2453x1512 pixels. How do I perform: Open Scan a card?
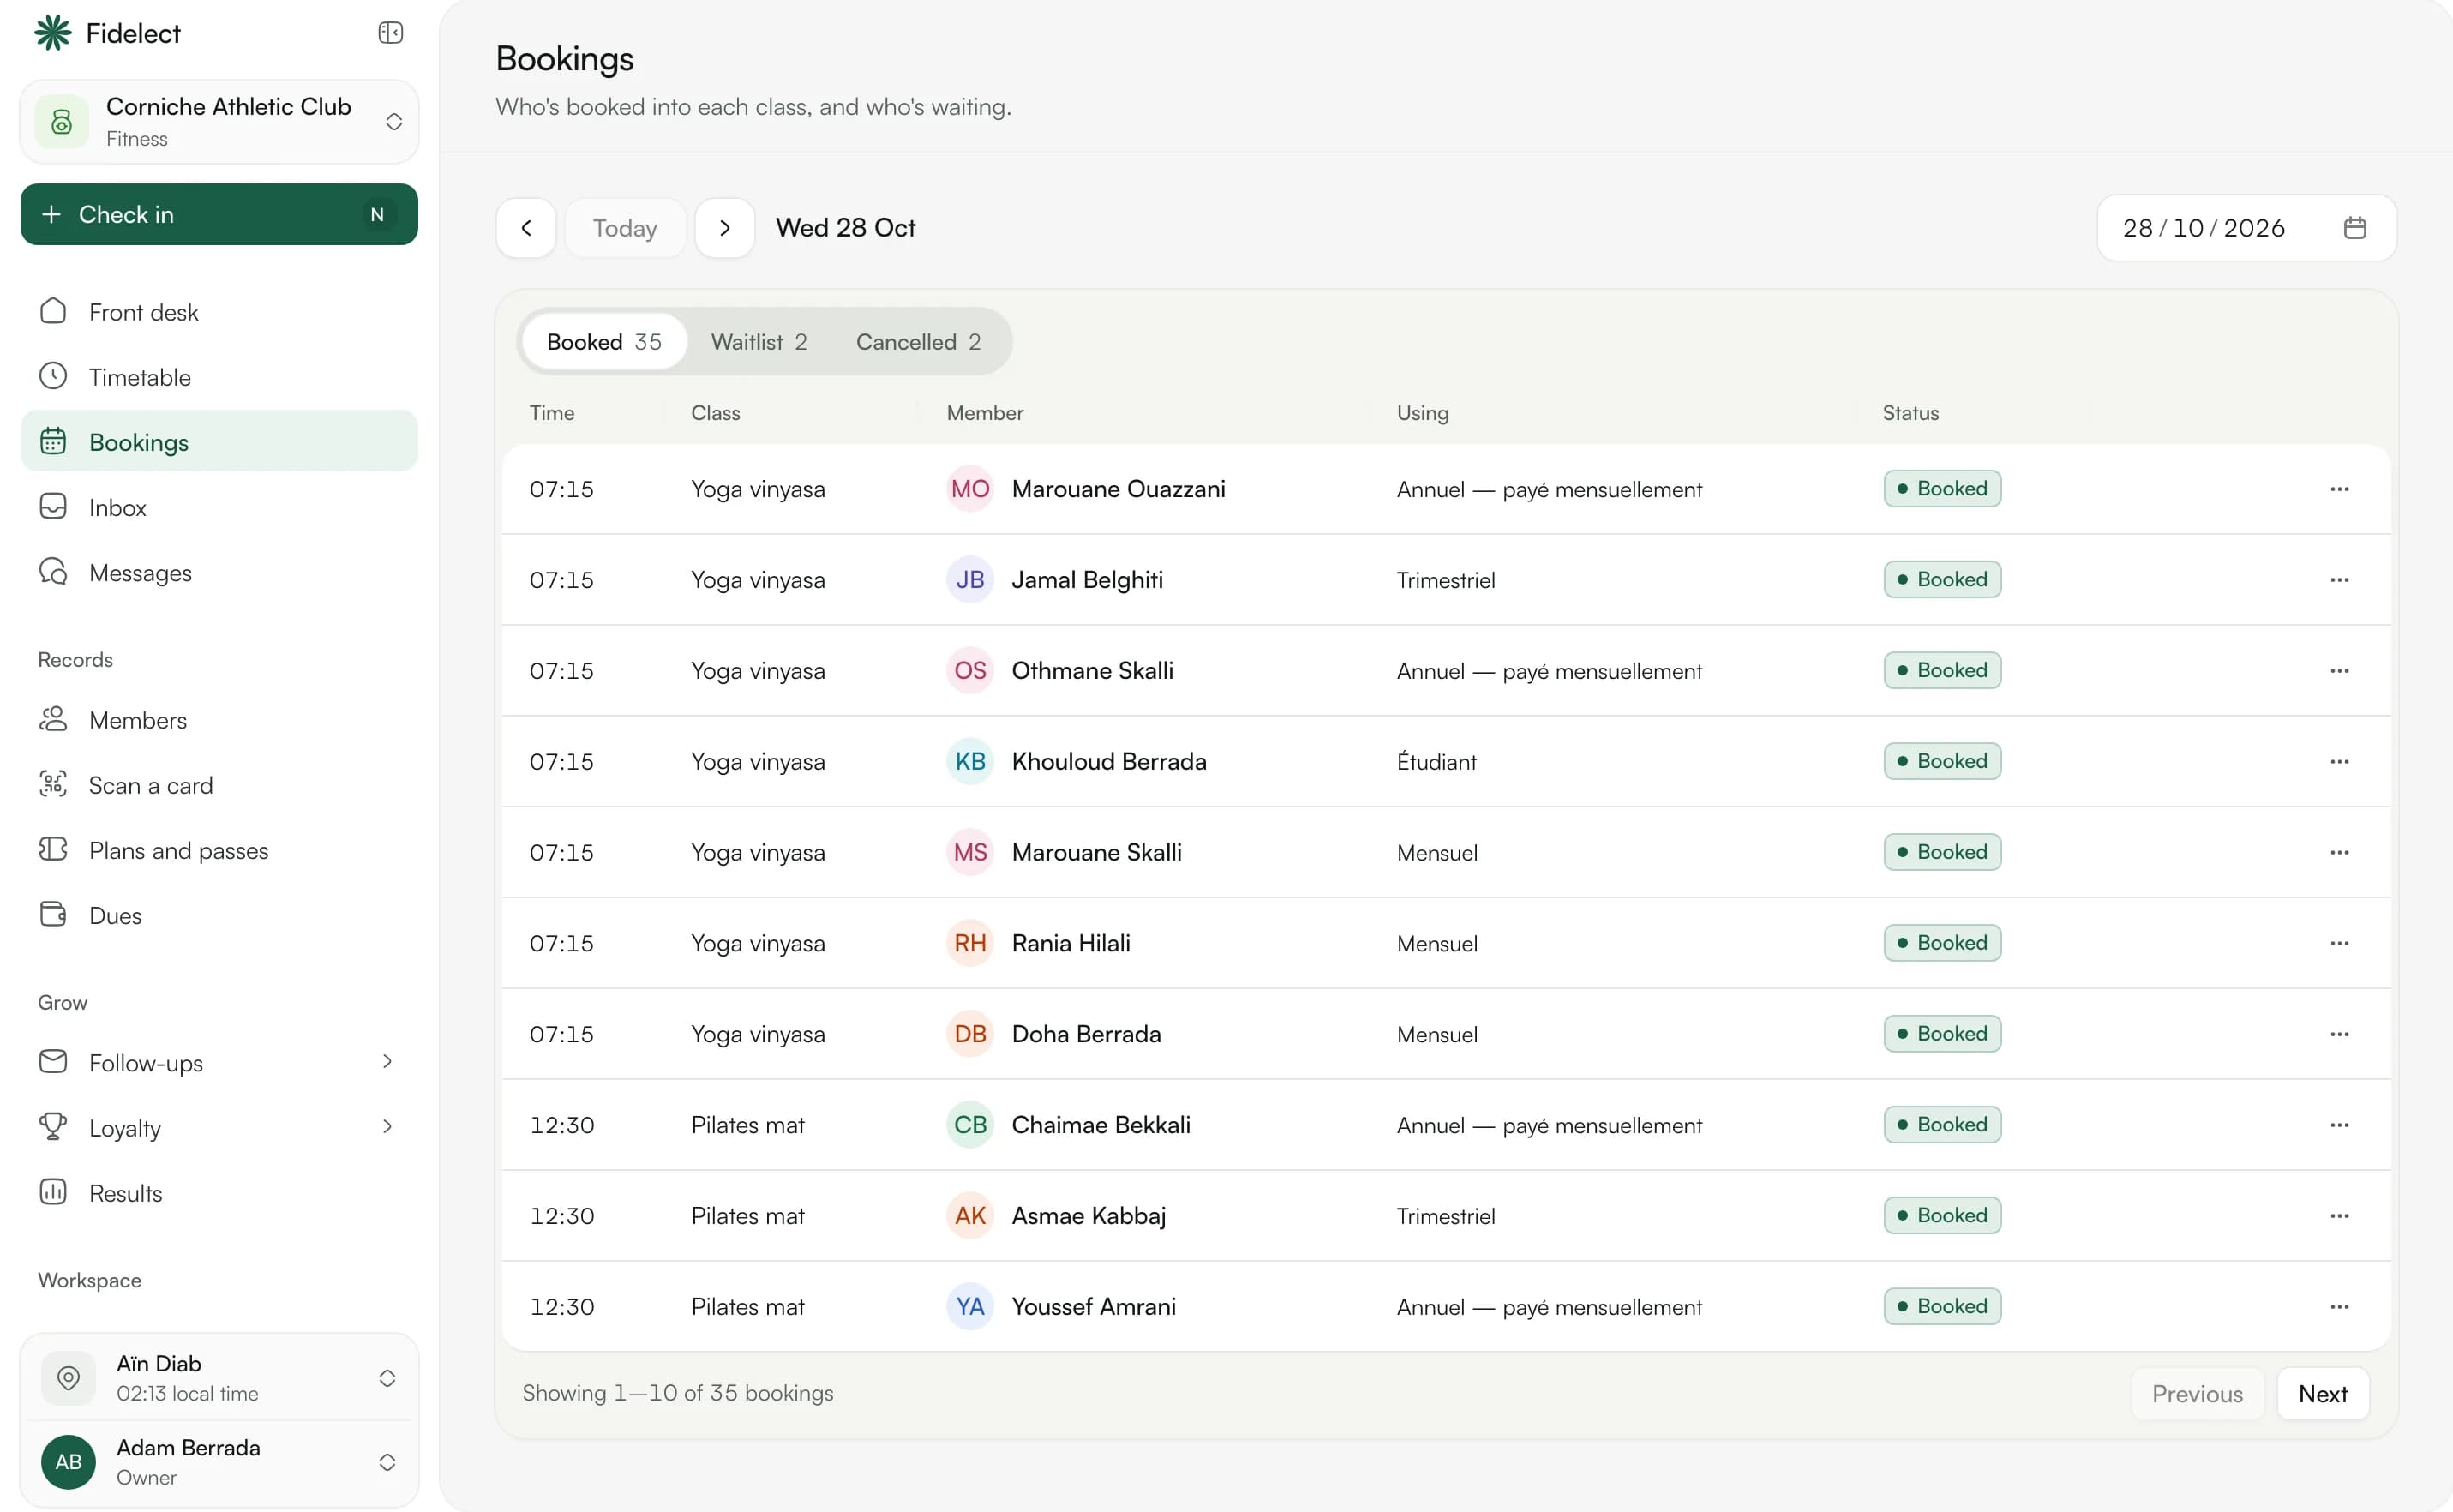(x=219, y=785)
